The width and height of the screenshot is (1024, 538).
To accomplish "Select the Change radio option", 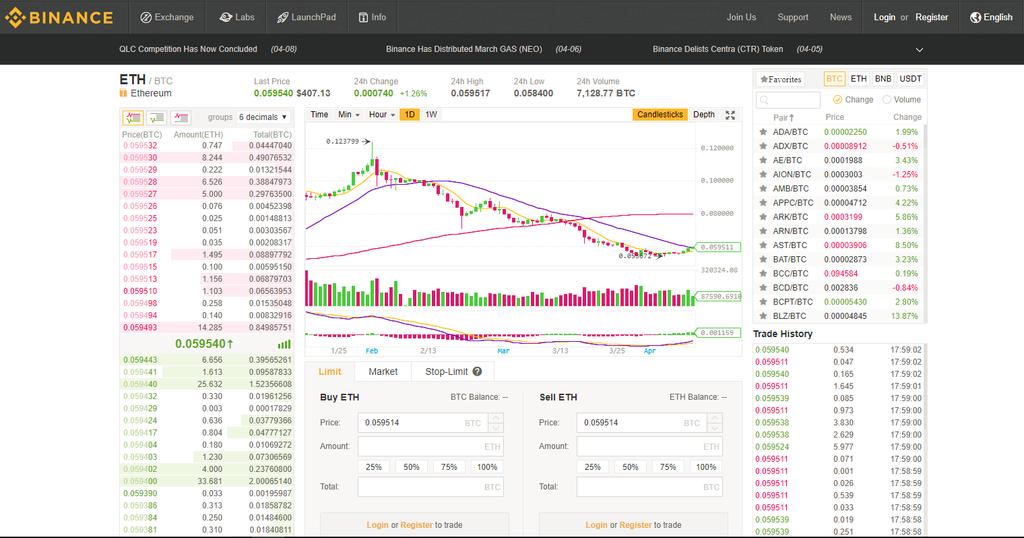I will (837, 99).
